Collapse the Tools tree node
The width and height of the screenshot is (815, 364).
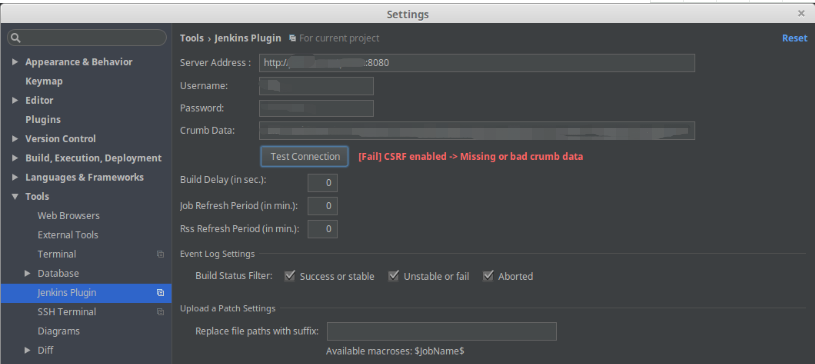click(15, 197)
